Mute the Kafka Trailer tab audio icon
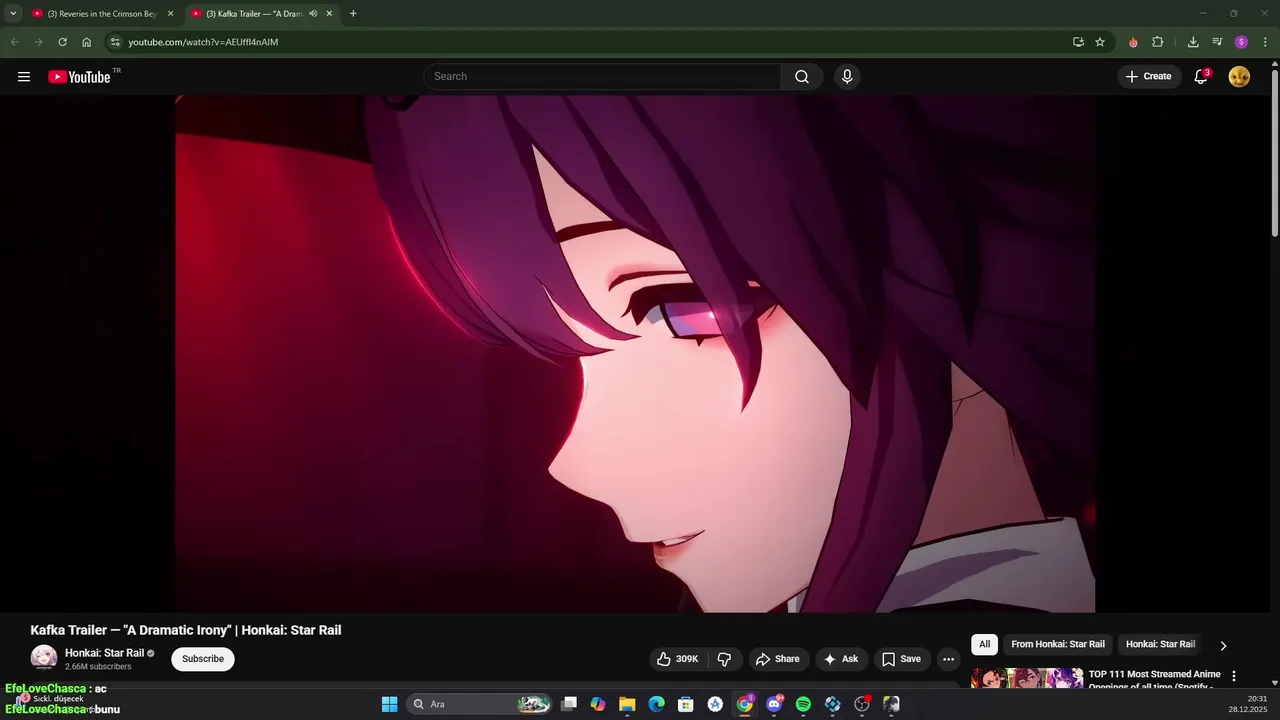The width and height of the screenshot is (1280, 720). coord(313,14)
